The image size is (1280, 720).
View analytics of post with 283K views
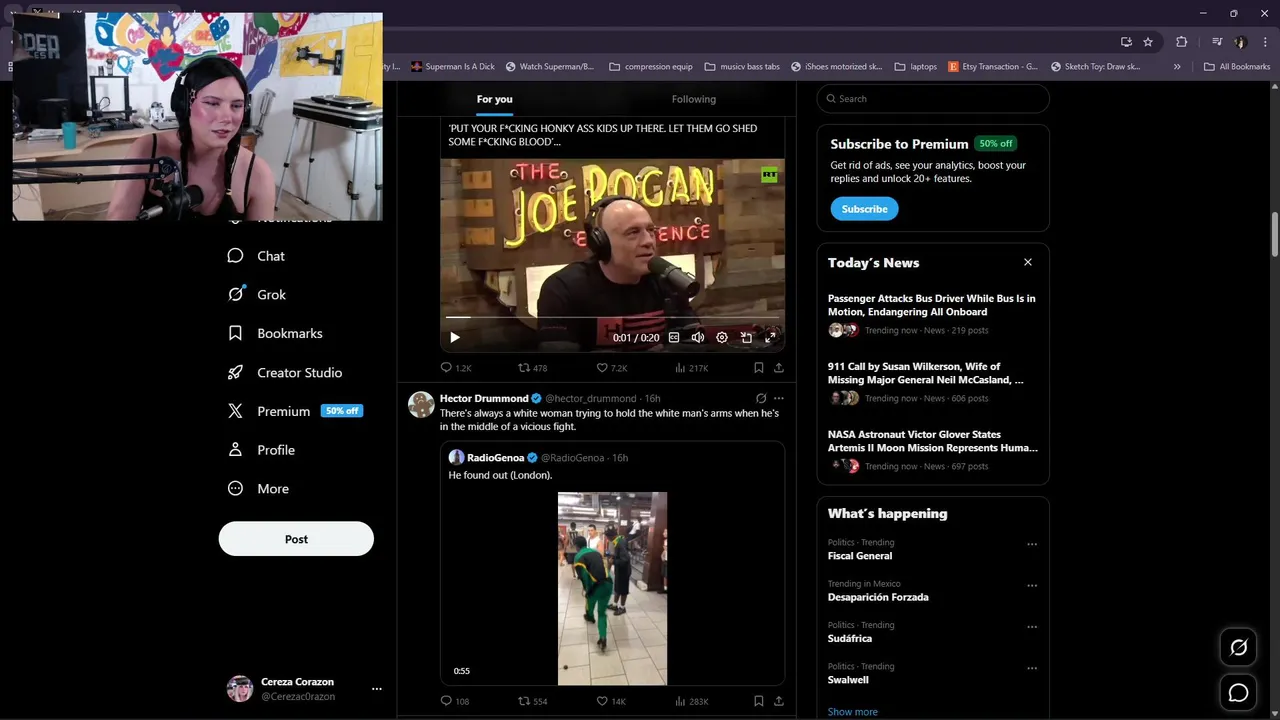point(691,701)
